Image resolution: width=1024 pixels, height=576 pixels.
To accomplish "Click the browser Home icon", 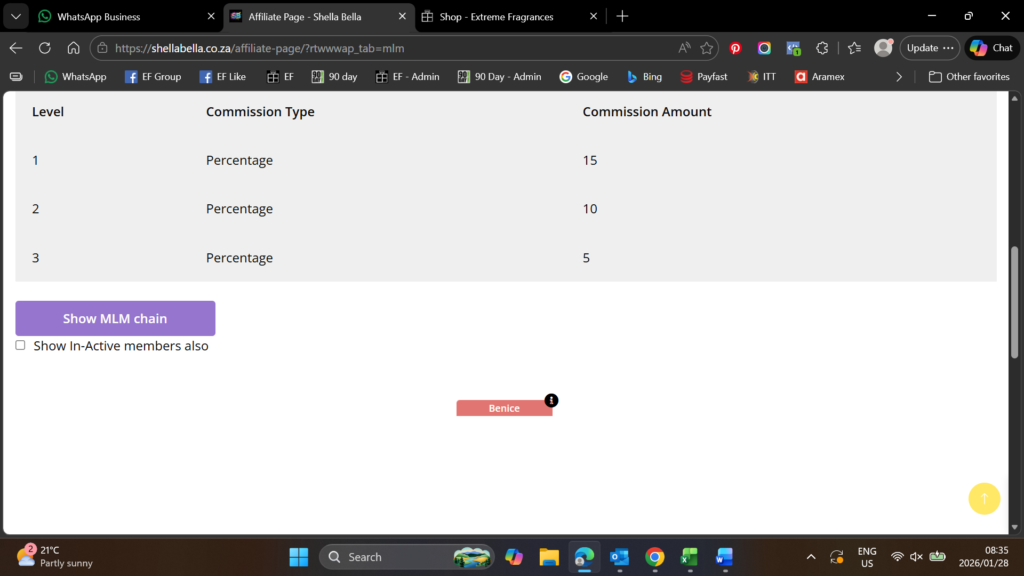I will click(x=73, y=48).
